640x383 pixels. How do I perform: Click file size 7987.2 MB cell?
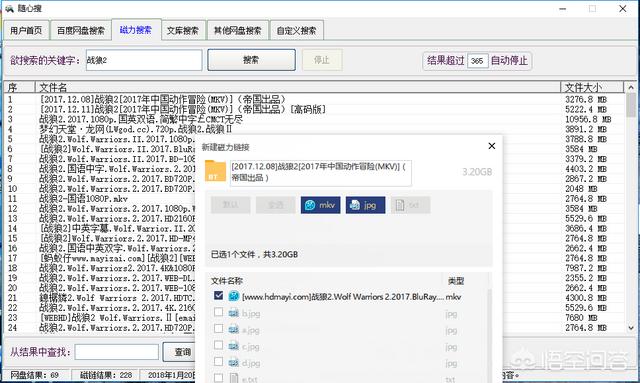click(585, 268)
